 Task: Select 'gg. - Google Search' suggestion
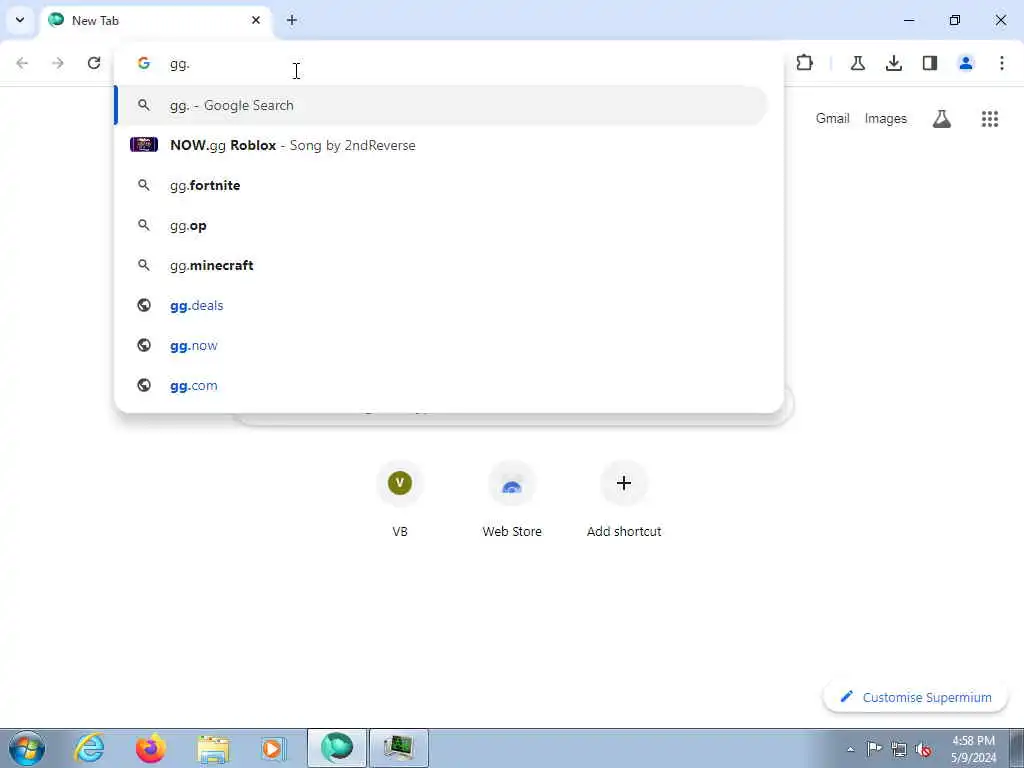[x=442, y=105]
